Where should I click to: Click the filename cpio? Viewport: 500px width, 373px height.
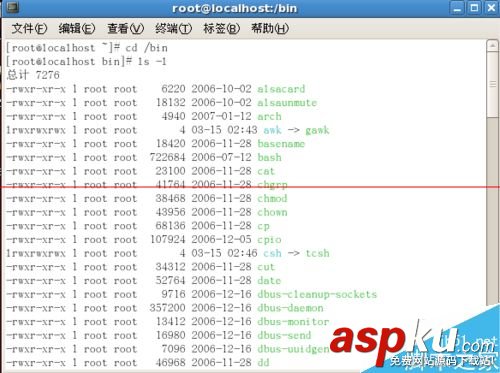[x=269, y=240]
